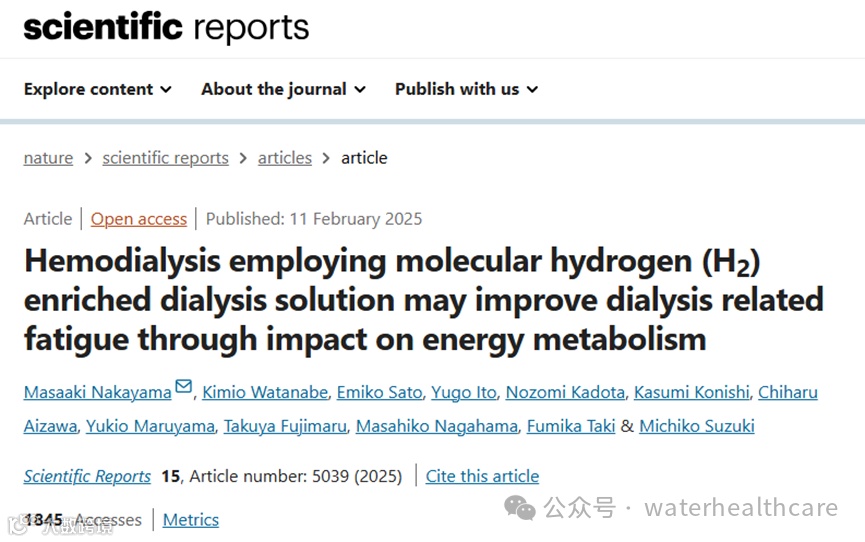865x542 pixels.
Task: Open author Masaaki Nakayama's profile
Action: [x=97, y=392]
